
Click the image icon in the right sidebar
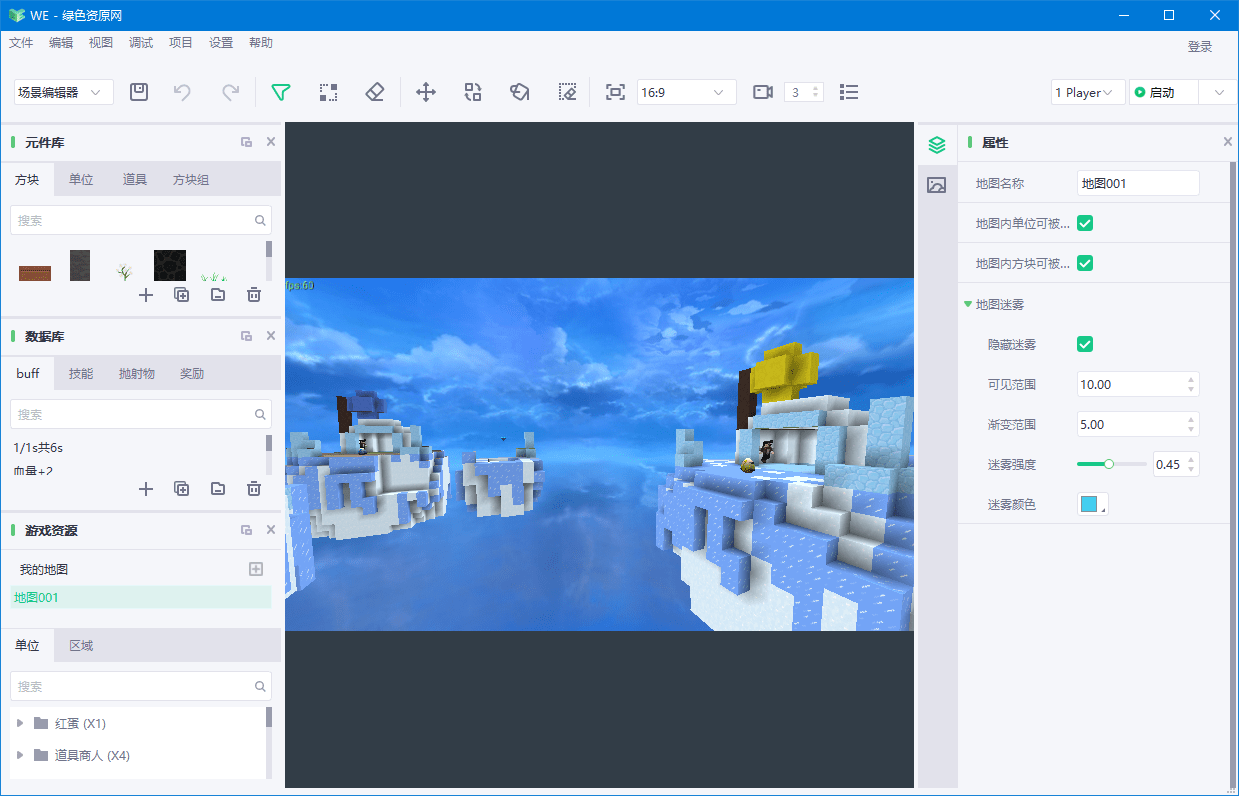[x=936, y=185]
